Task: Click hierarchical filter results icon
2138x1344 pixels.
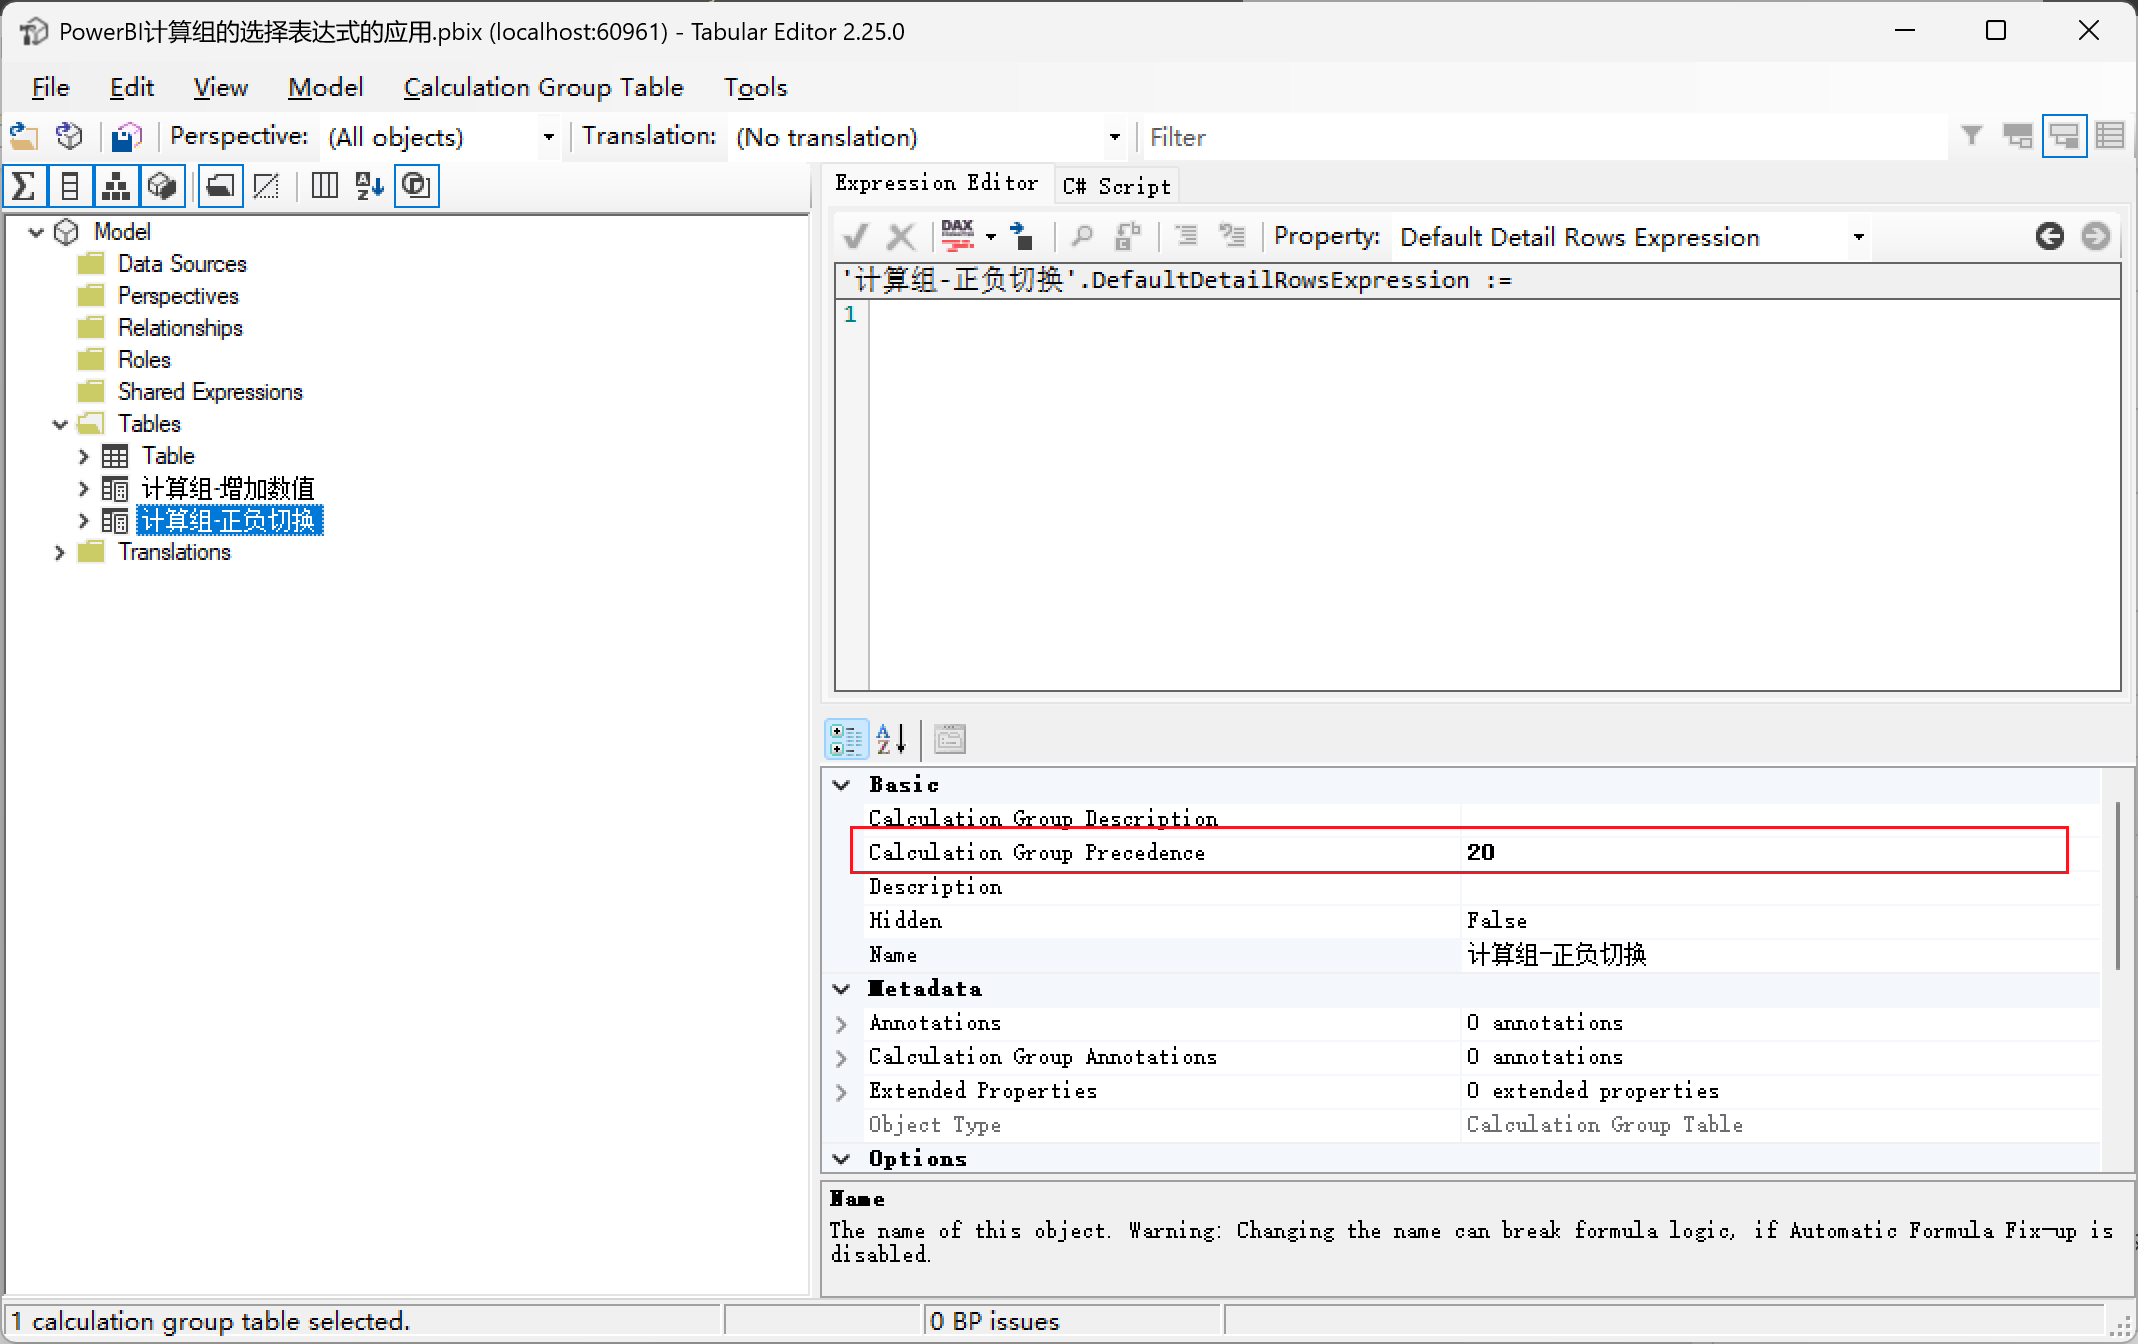Action: coord(2017,136)
